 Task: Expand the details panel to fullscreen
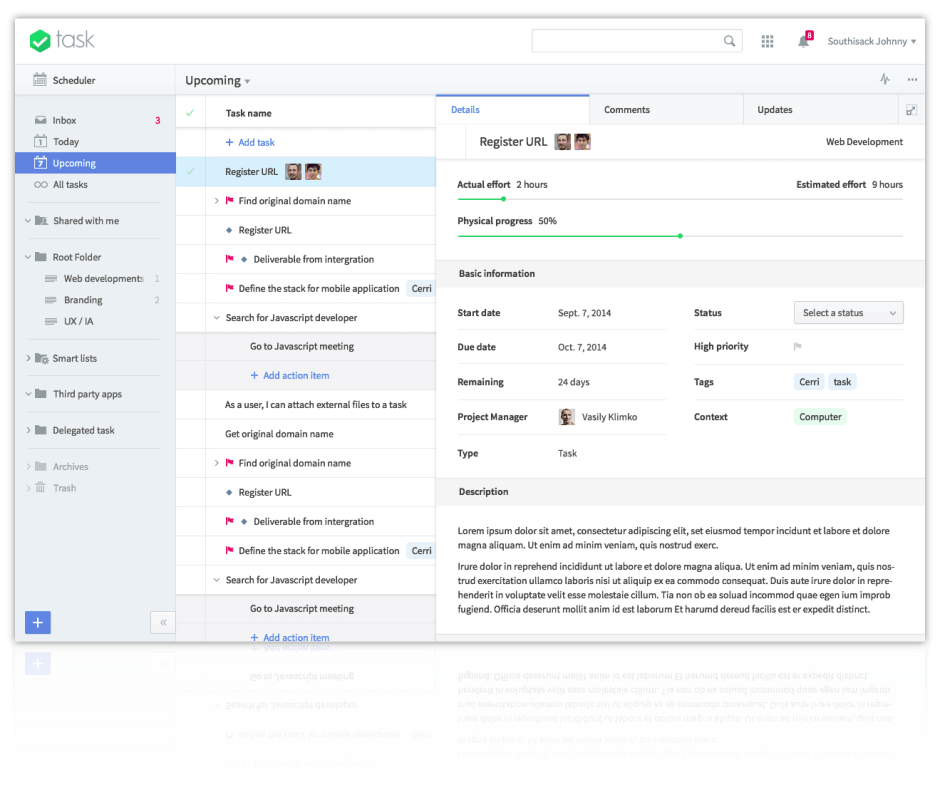911,110
